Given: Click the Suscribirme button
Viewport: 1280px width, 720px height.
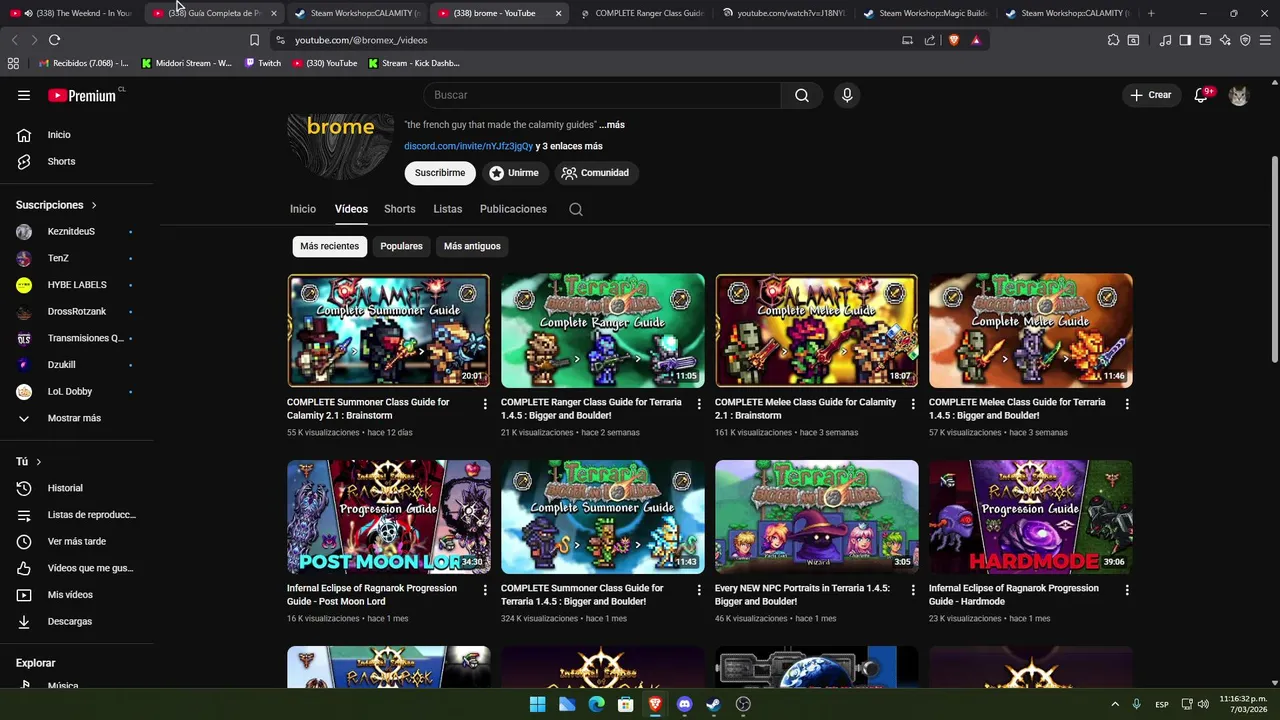Looking at the screenshot, I should [x=440, y=173].
